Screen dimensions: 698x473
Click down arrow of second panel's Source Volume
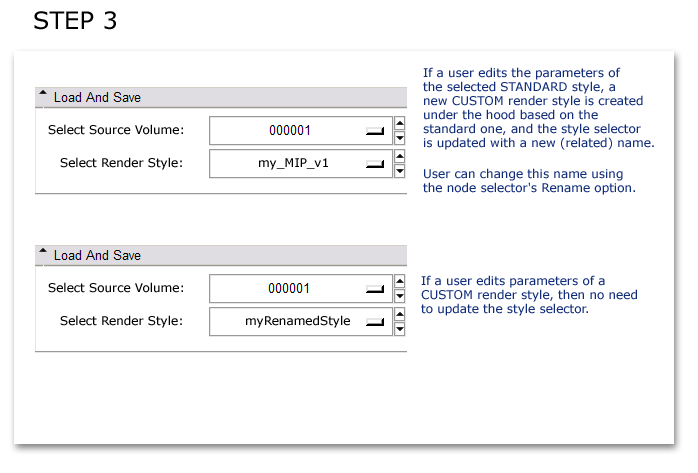click(x=400, y=296)
